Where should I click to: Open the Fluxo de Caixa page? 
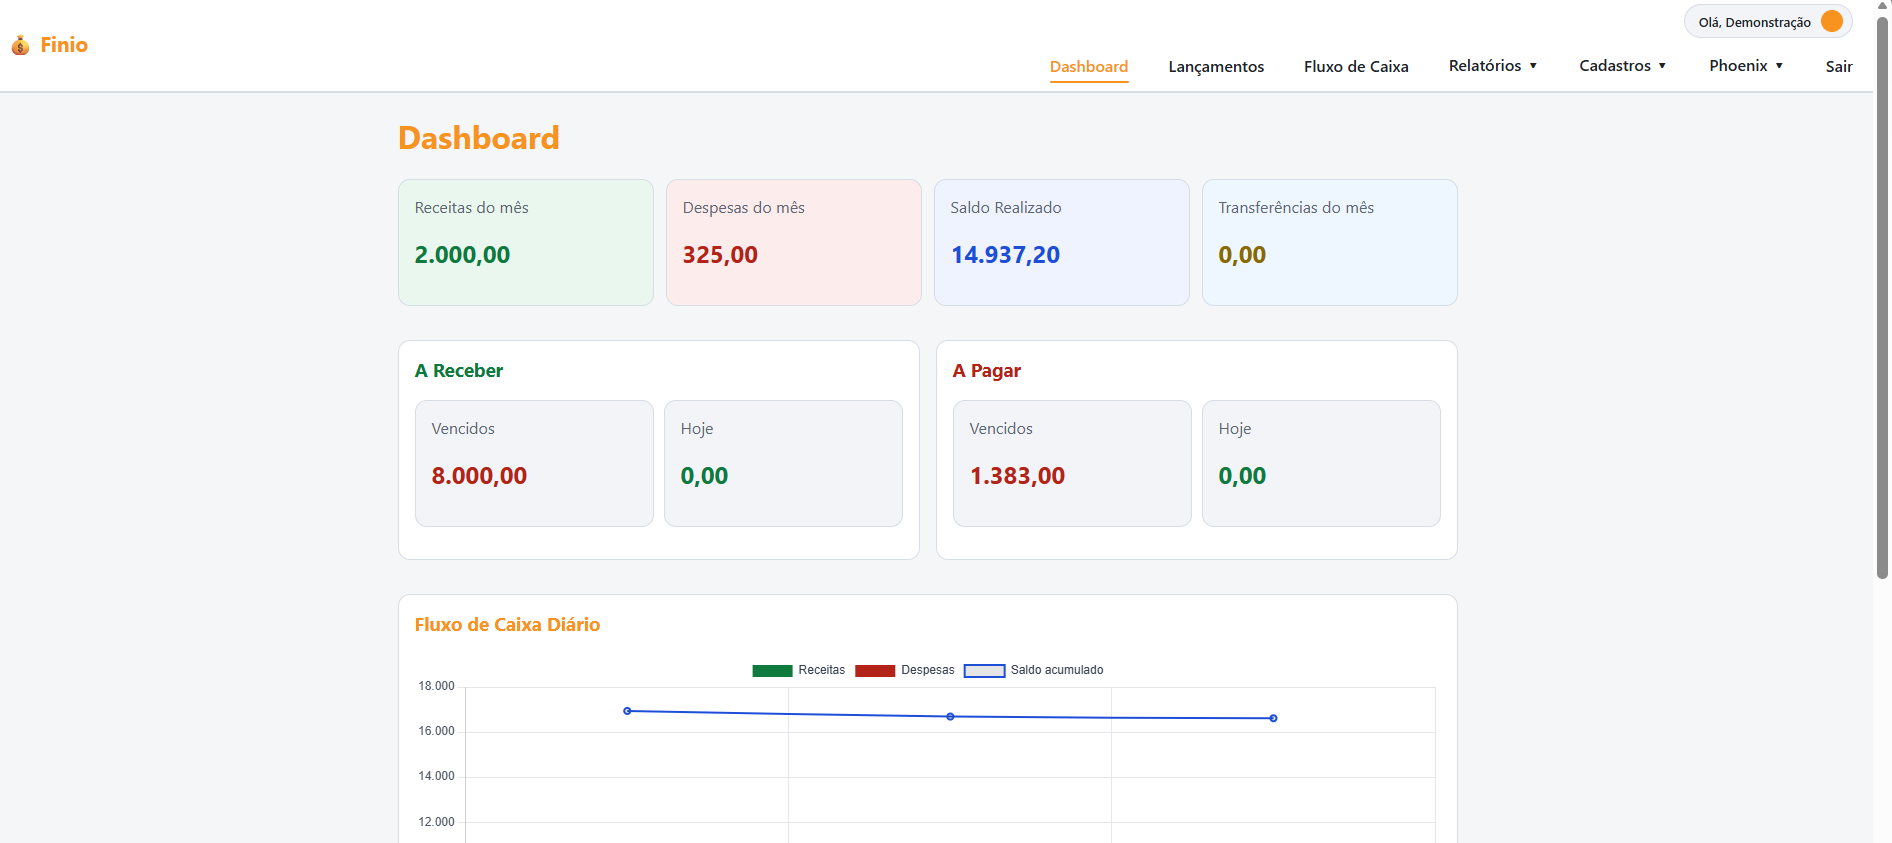(x=1356, y=67)
